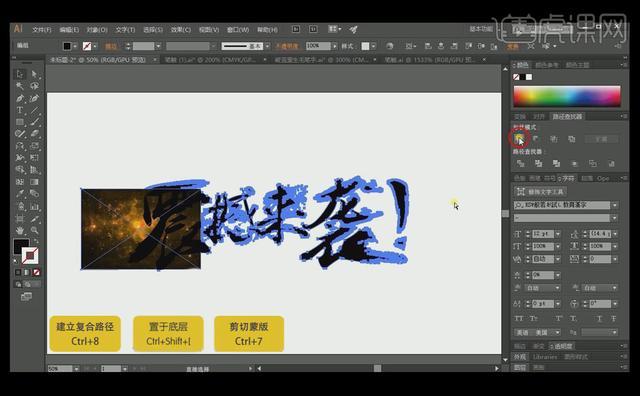Click the None swatch in Color panel
The height and width of the screenshot is (396, 640).
click(516, 77)
